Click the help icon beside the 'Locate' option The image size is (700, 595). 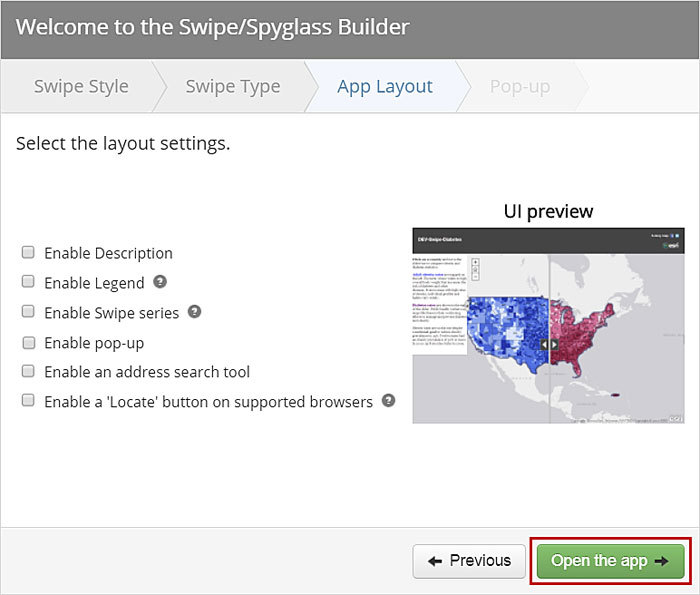[x=389, y=401]
